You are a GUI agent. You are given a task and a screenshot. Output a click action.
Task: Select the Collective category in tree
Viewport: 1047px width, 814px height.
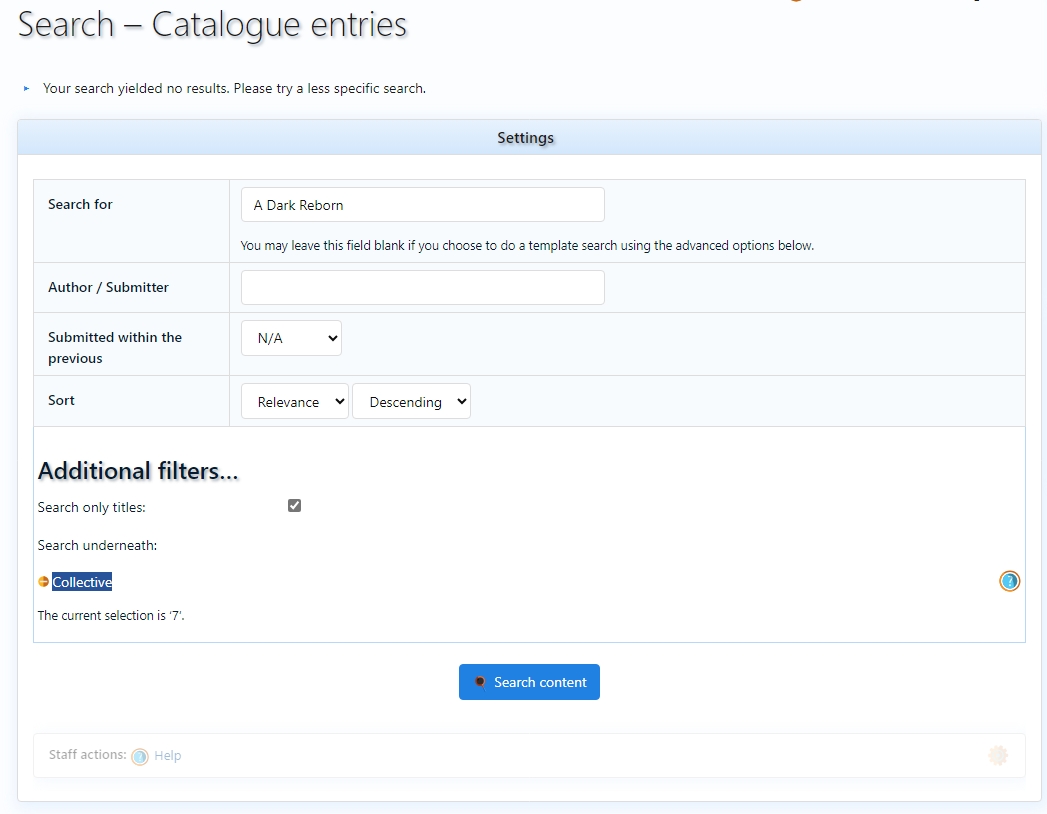(82, 582)
